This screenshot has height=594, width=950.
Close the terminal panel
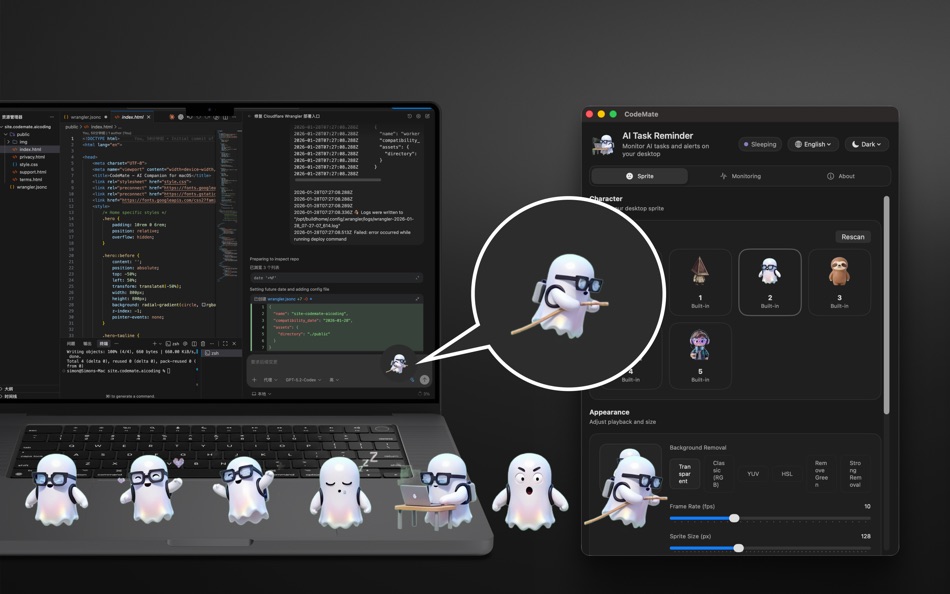click(234, 344)
